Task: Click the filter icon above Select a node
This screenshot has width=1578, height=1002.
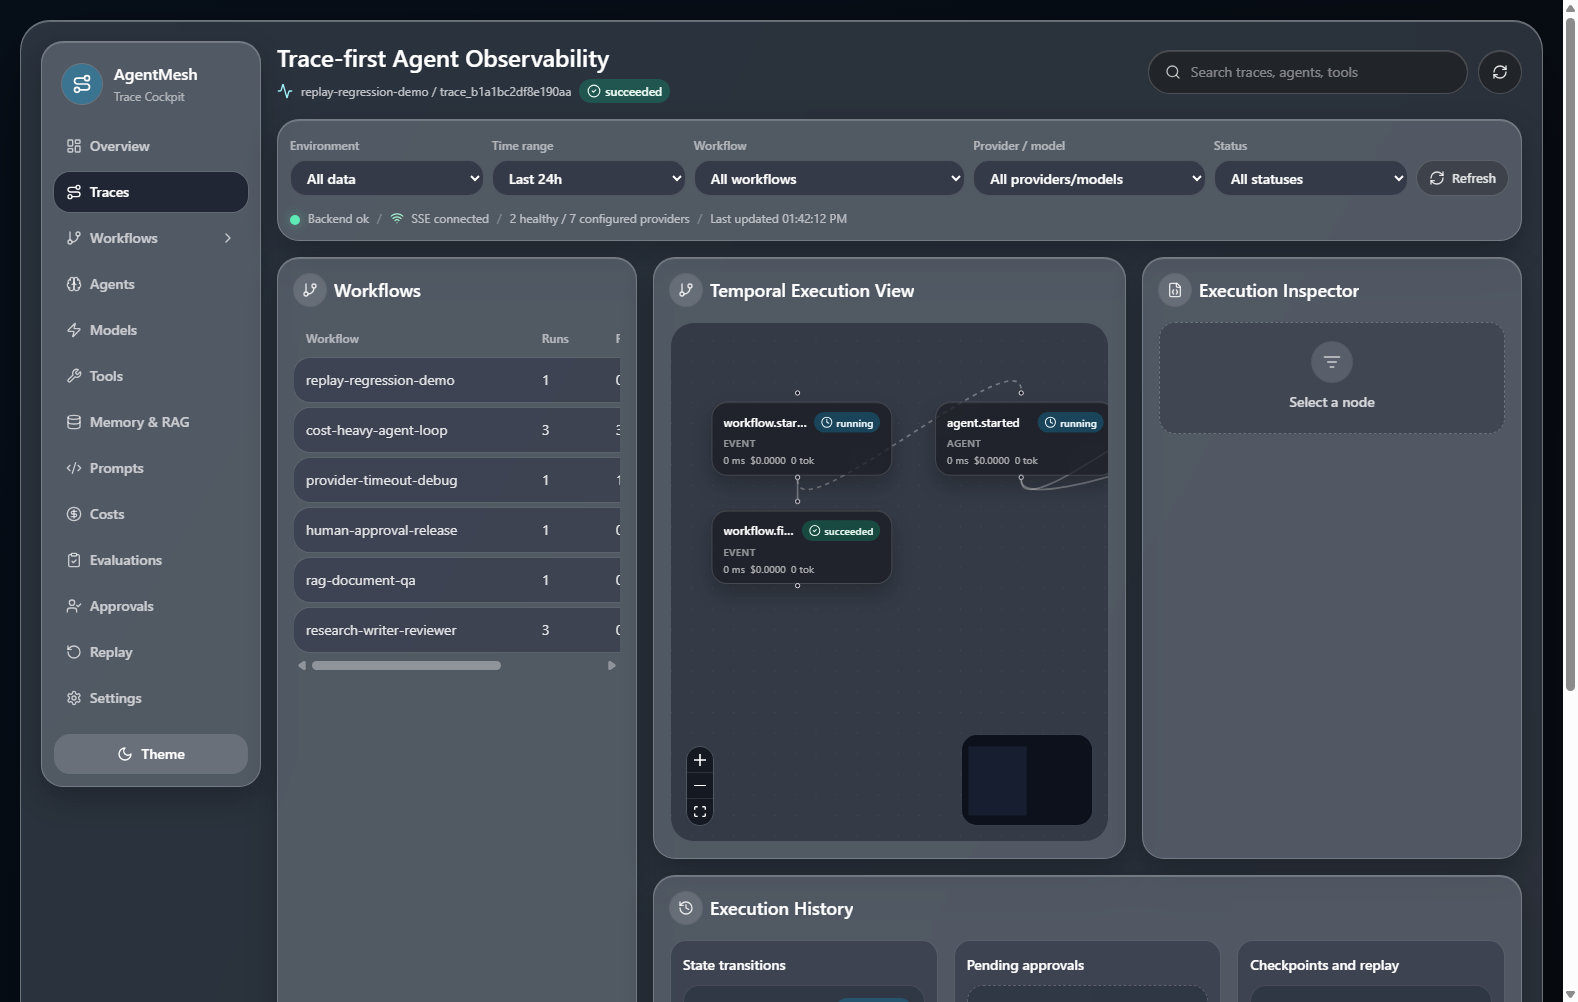Action: coord(1332,362)
